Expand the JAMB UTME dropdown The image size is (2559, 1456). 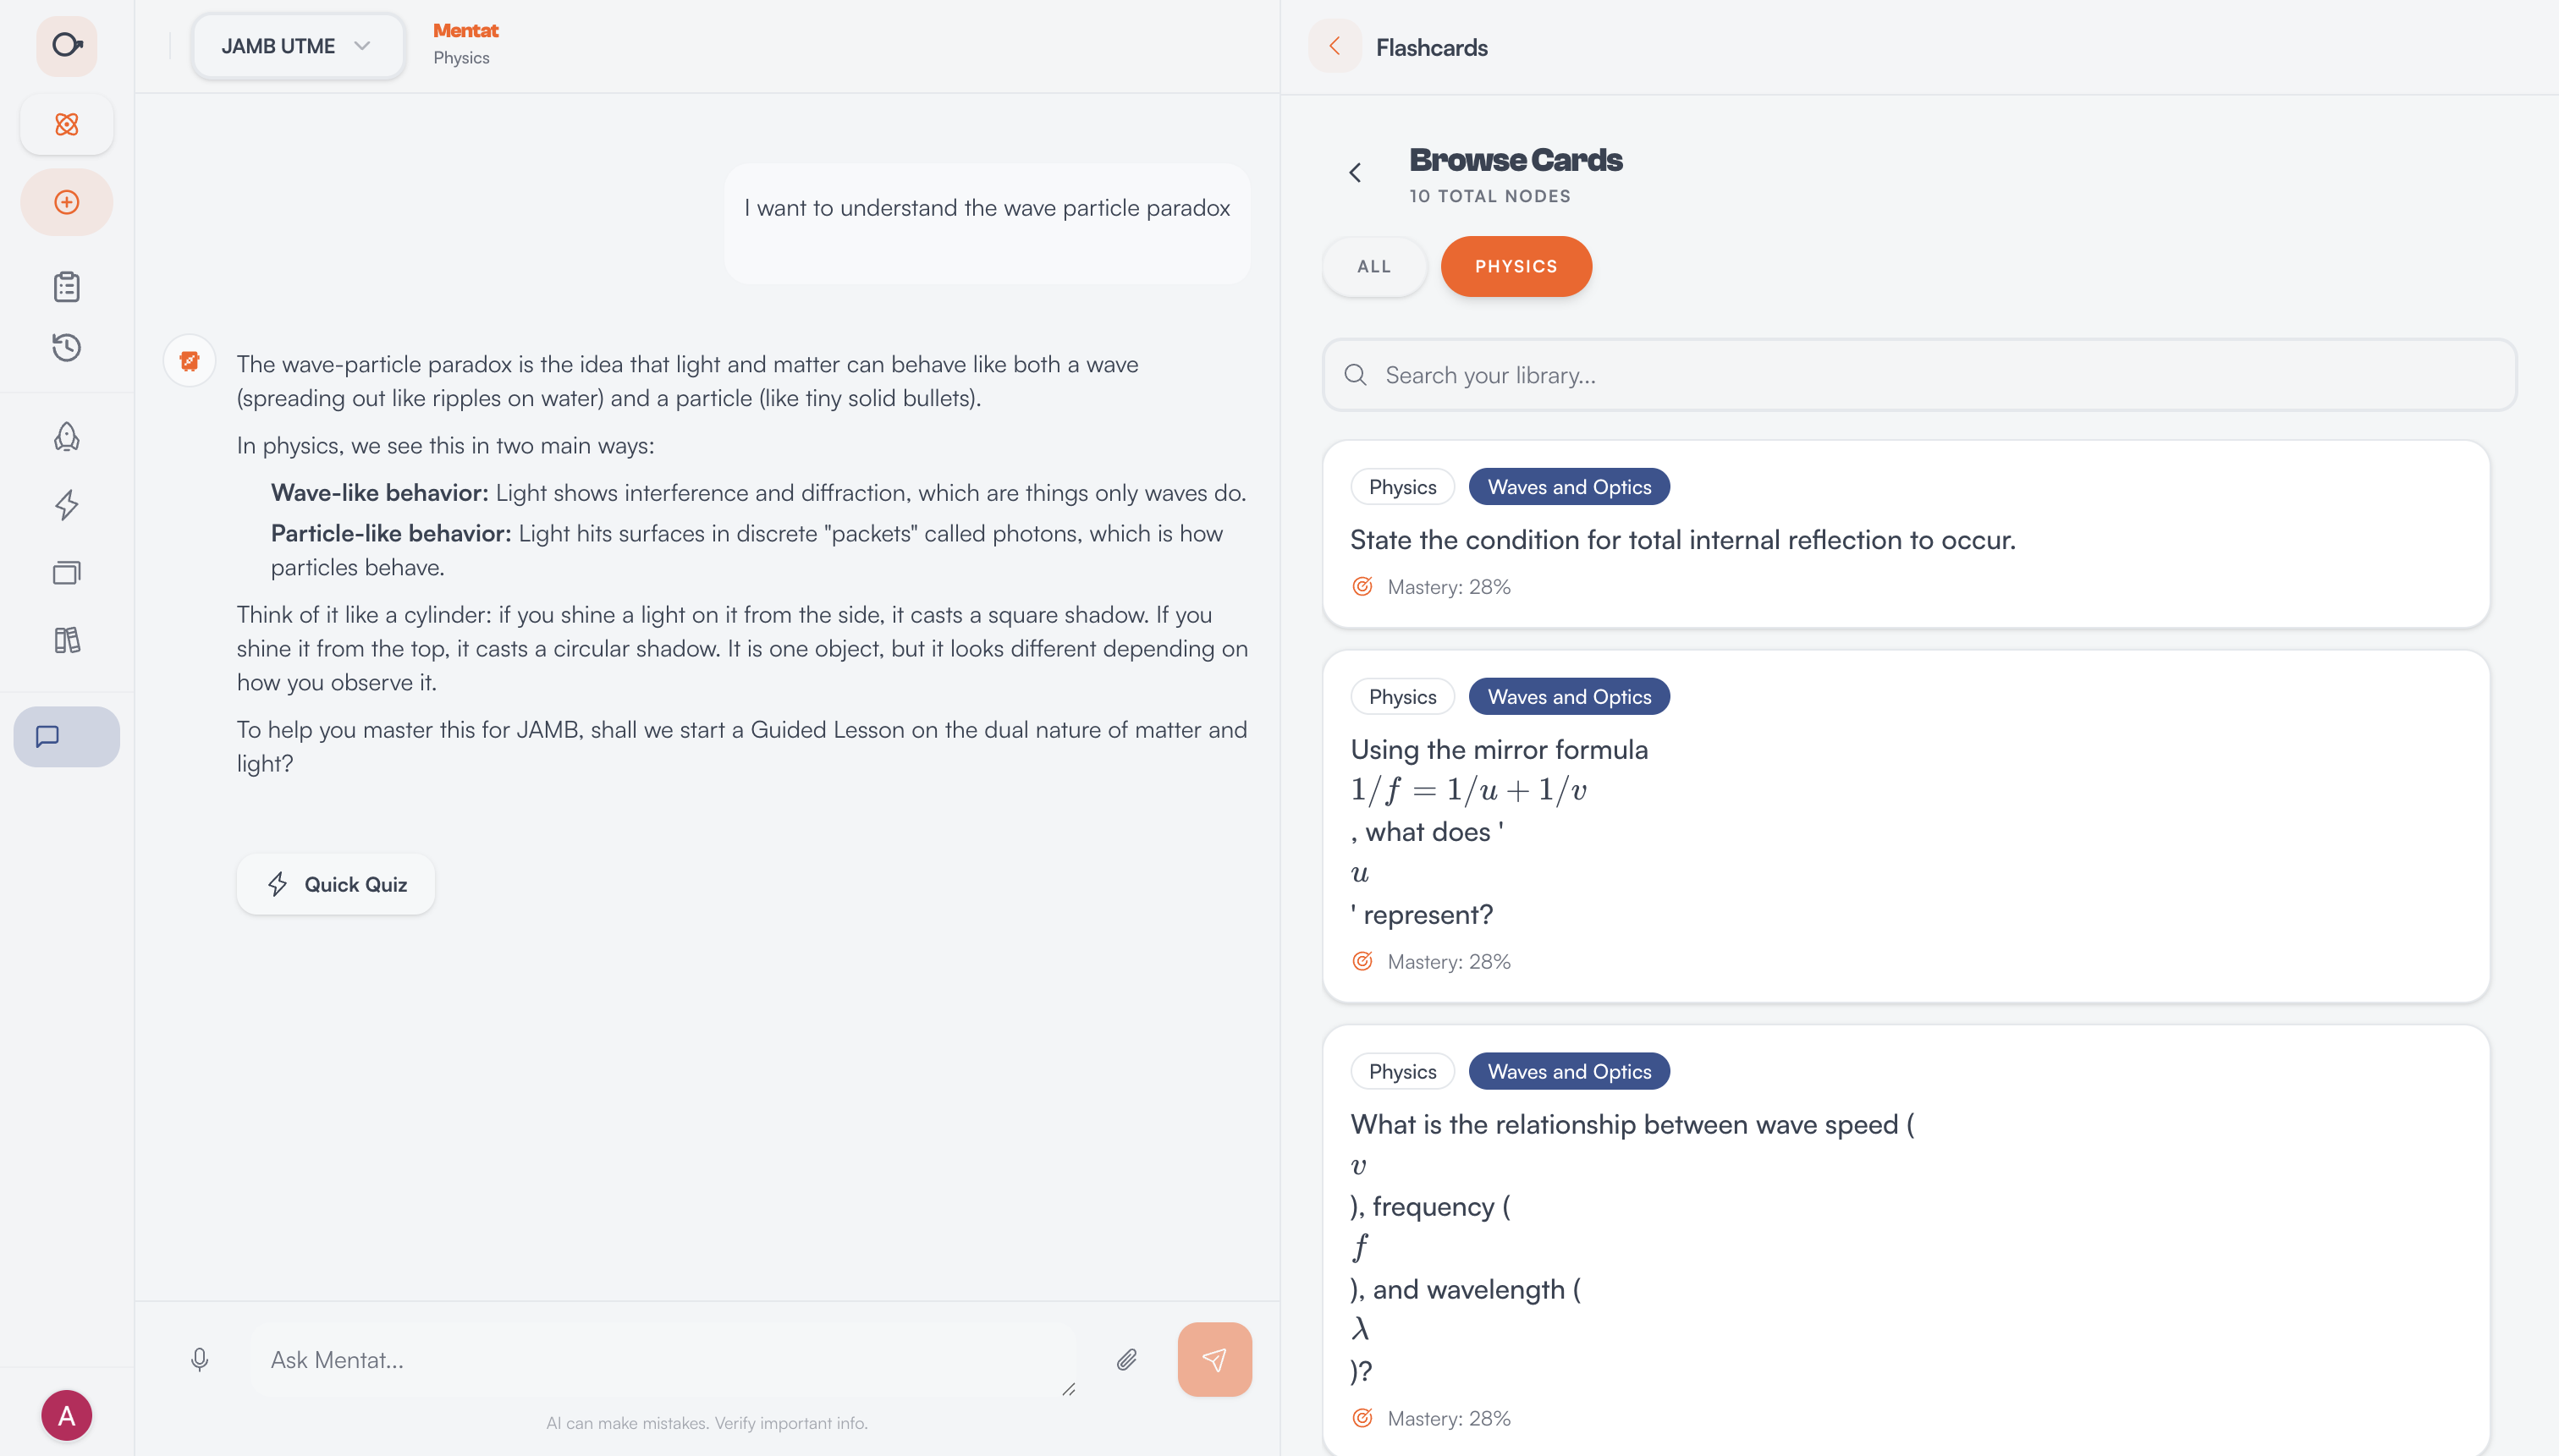click(297, 46)
